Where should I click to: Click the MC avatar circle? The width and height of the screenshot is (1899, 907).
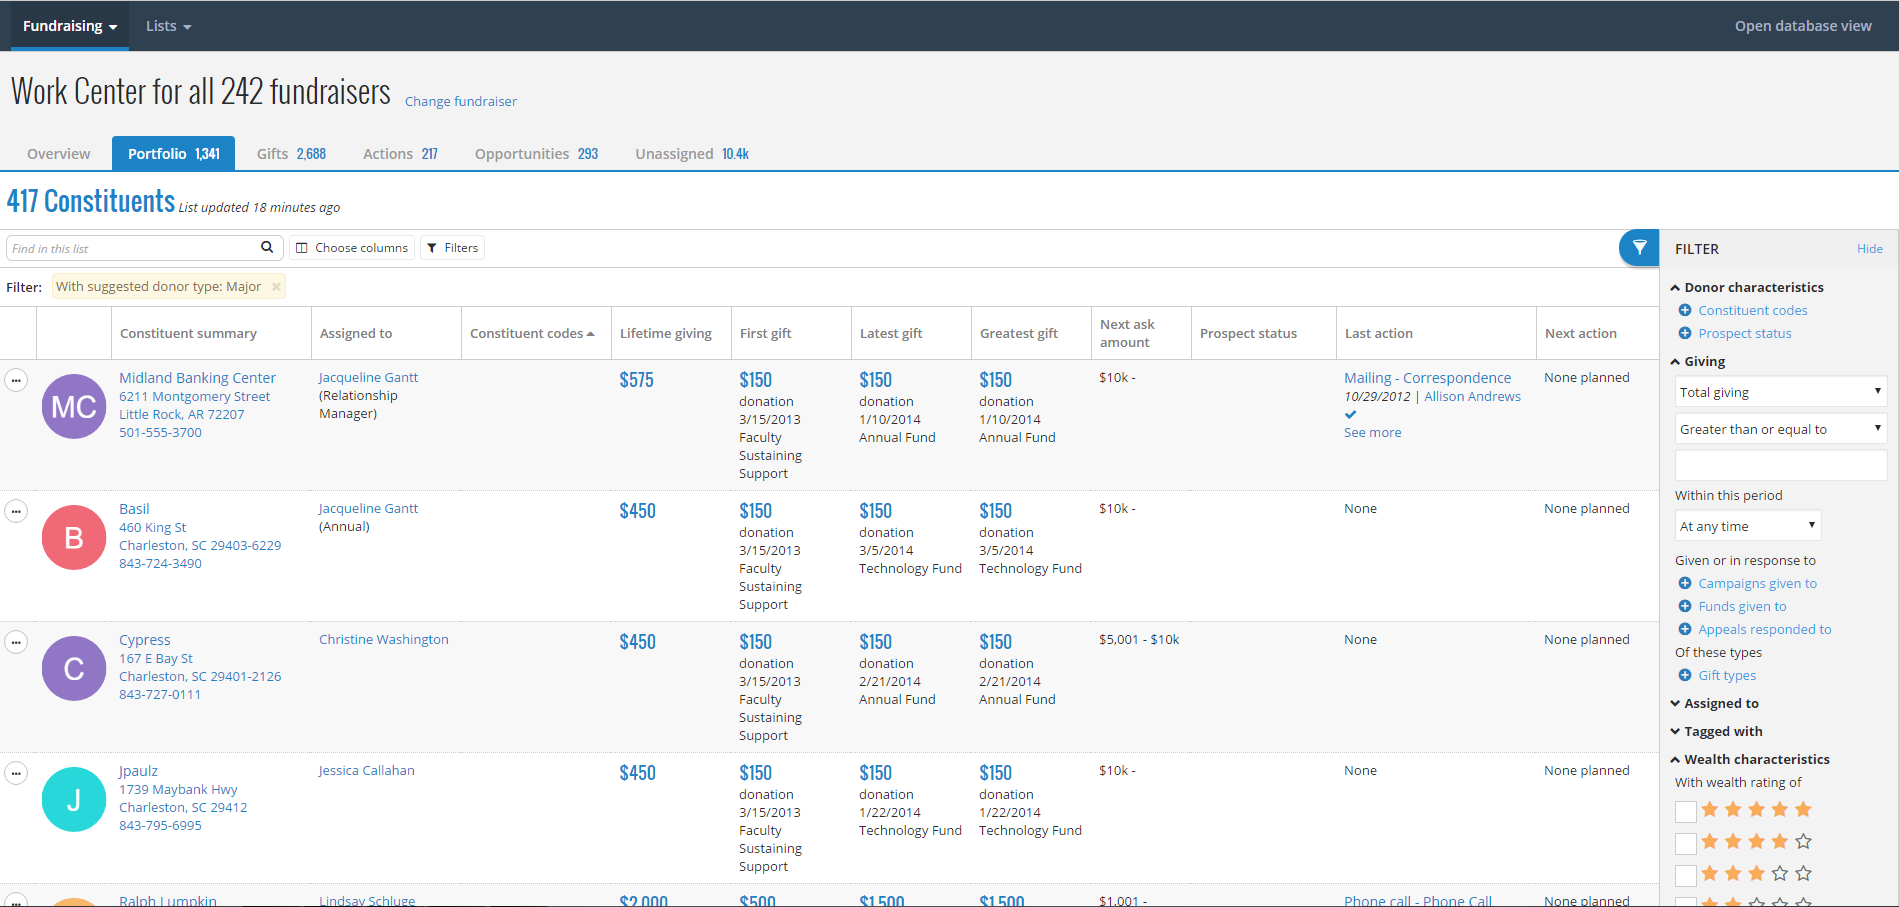[74, 407]
